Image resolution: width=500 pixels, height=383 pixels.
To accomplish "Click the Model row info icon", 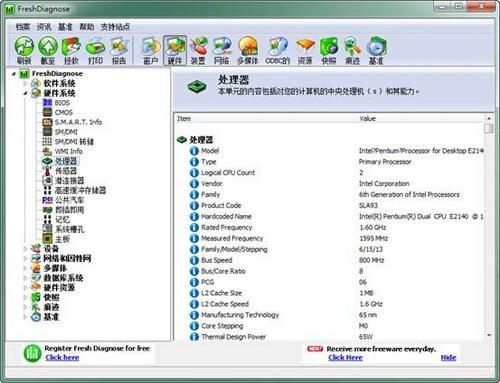I will tap(194, 151).
